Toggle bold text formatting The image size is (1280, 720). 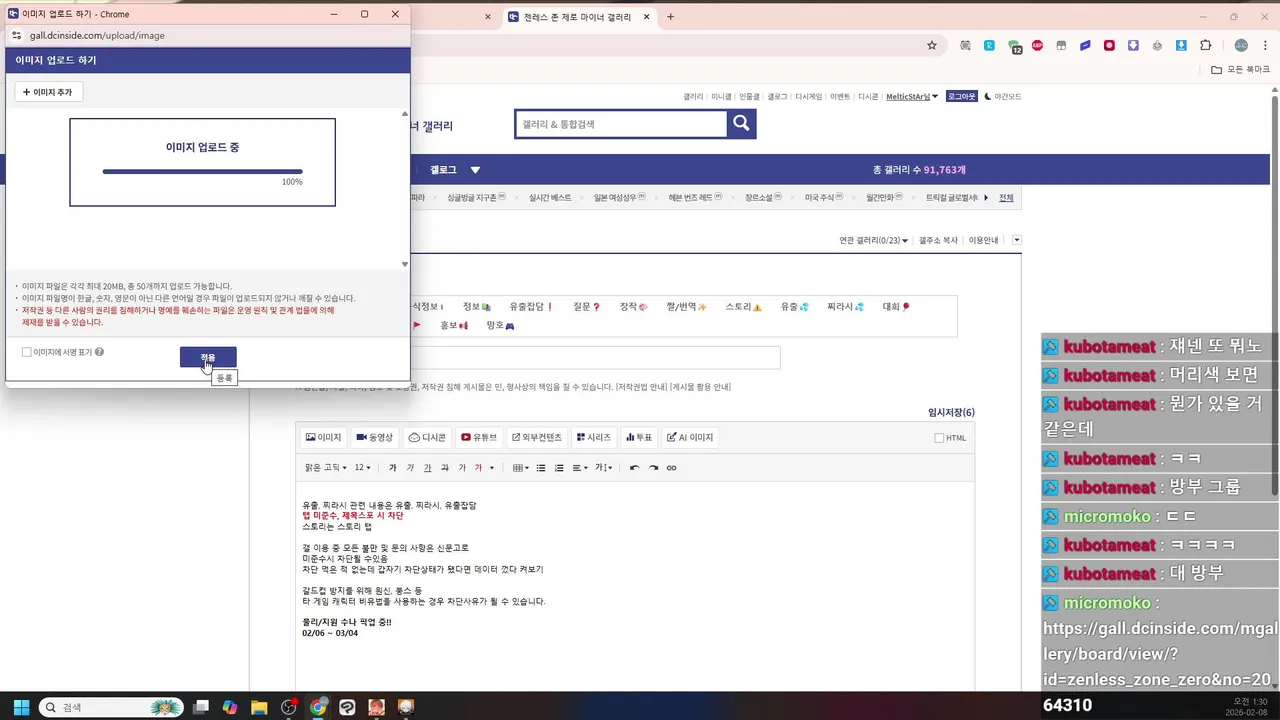393,468
